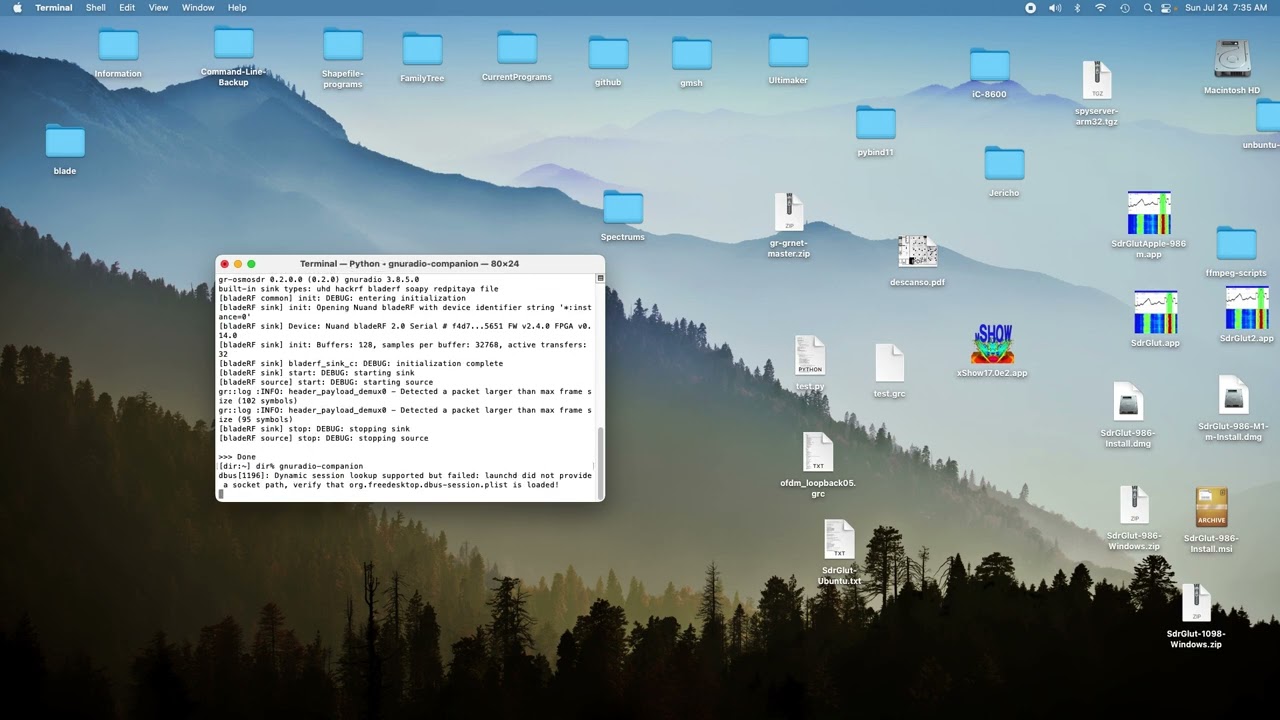This screenshot has width=1280, height=720.
Task: Launch xShow17.0e2.app
Action: coord(992,344)
